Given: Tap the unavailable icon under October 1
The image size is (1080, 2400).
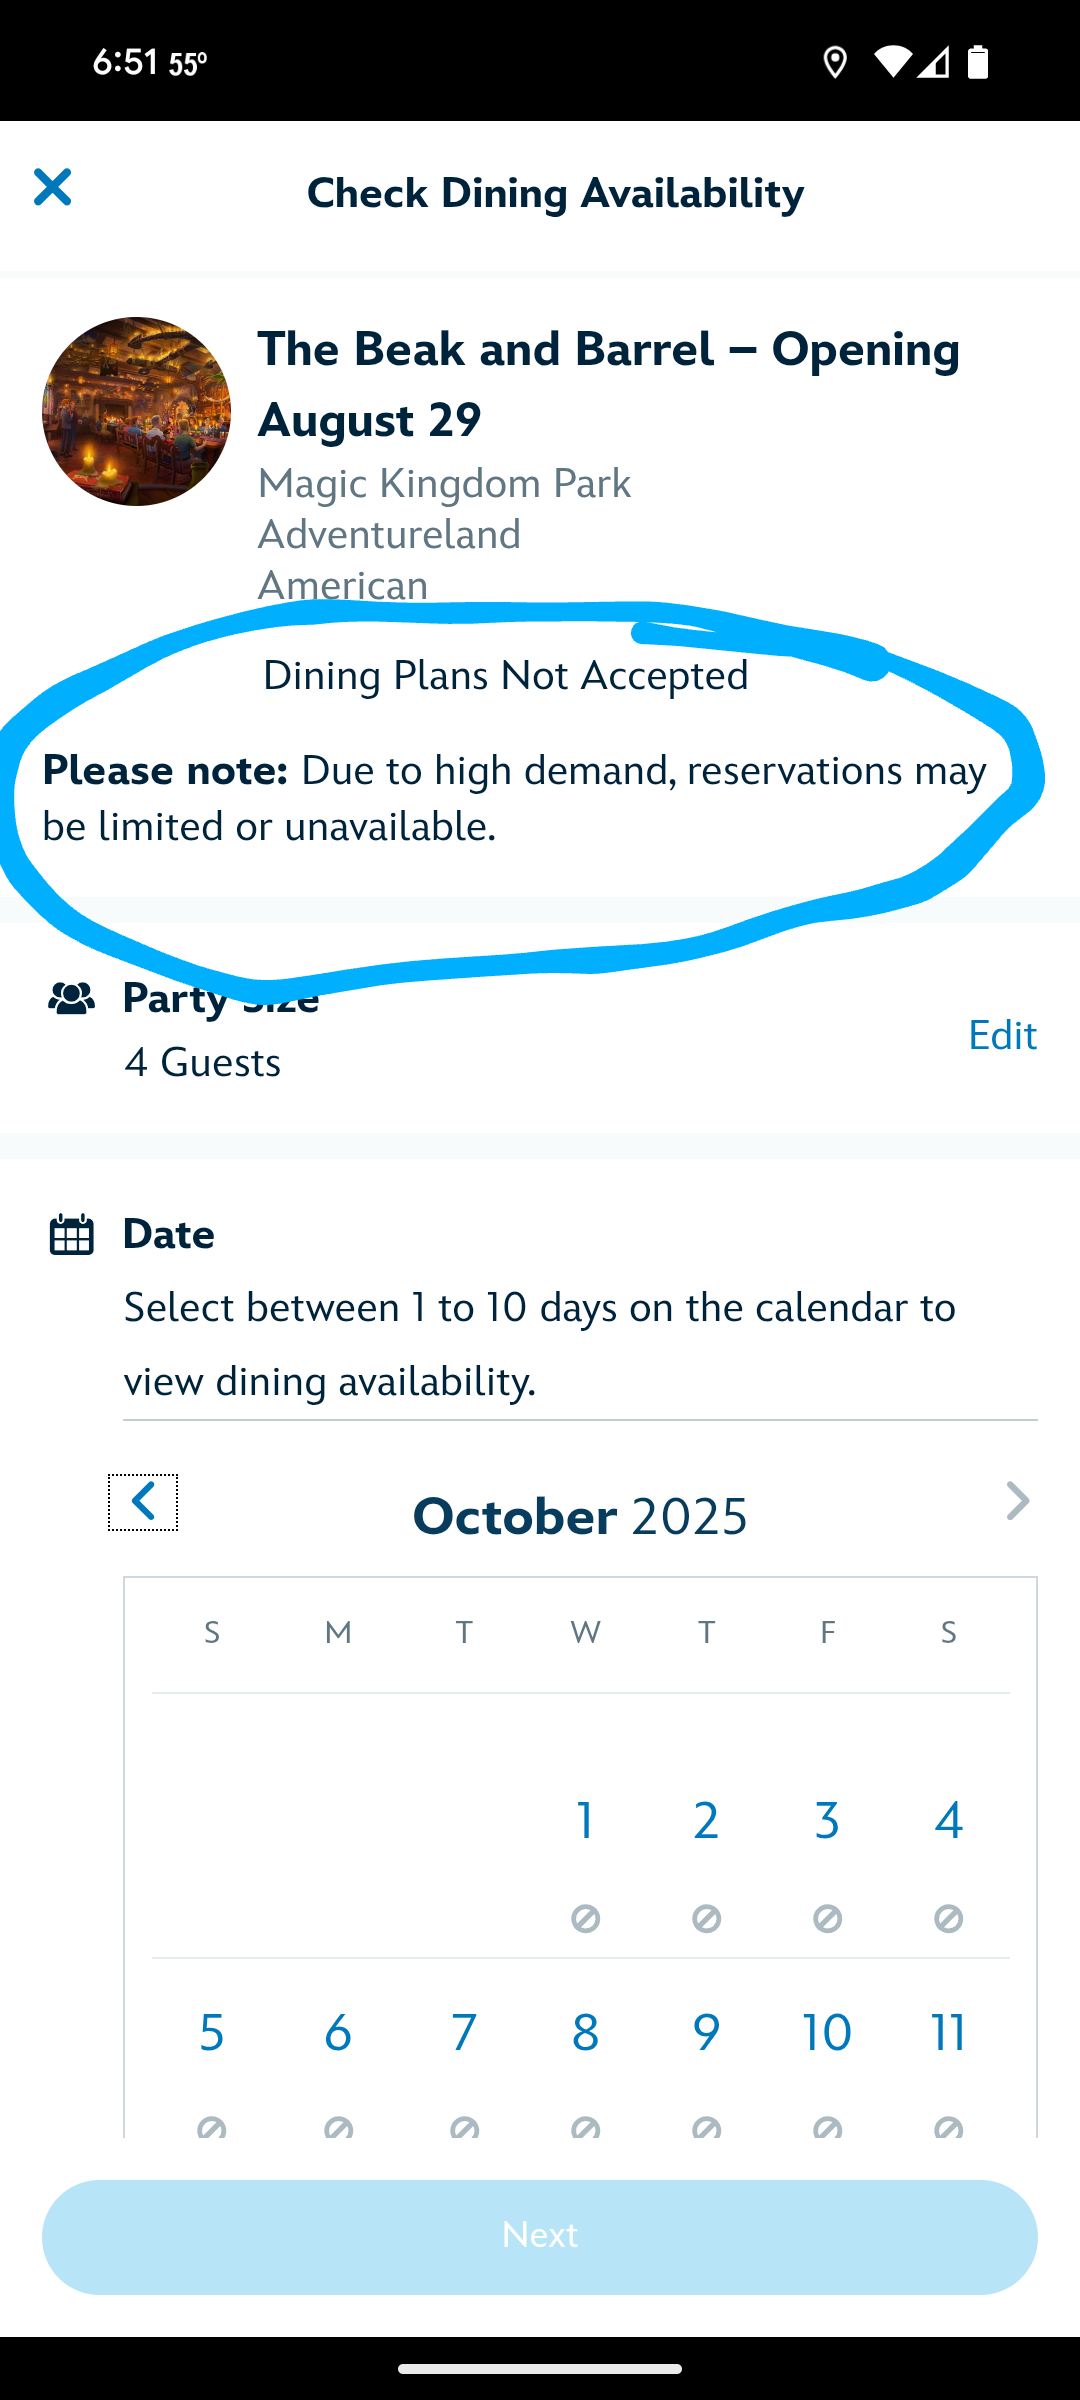Looking at the screenshot, I should [x=586, y=1918].
